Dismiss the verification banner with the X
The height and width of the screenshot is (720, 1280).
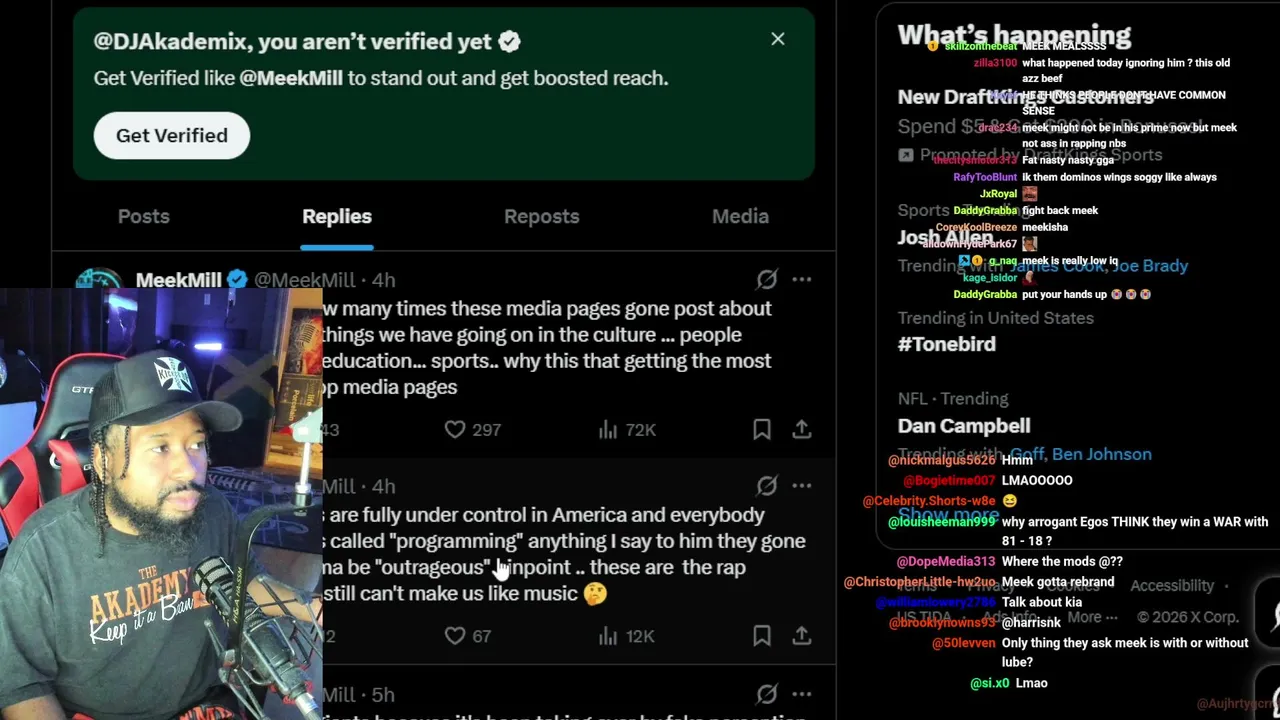pos(778,39)
